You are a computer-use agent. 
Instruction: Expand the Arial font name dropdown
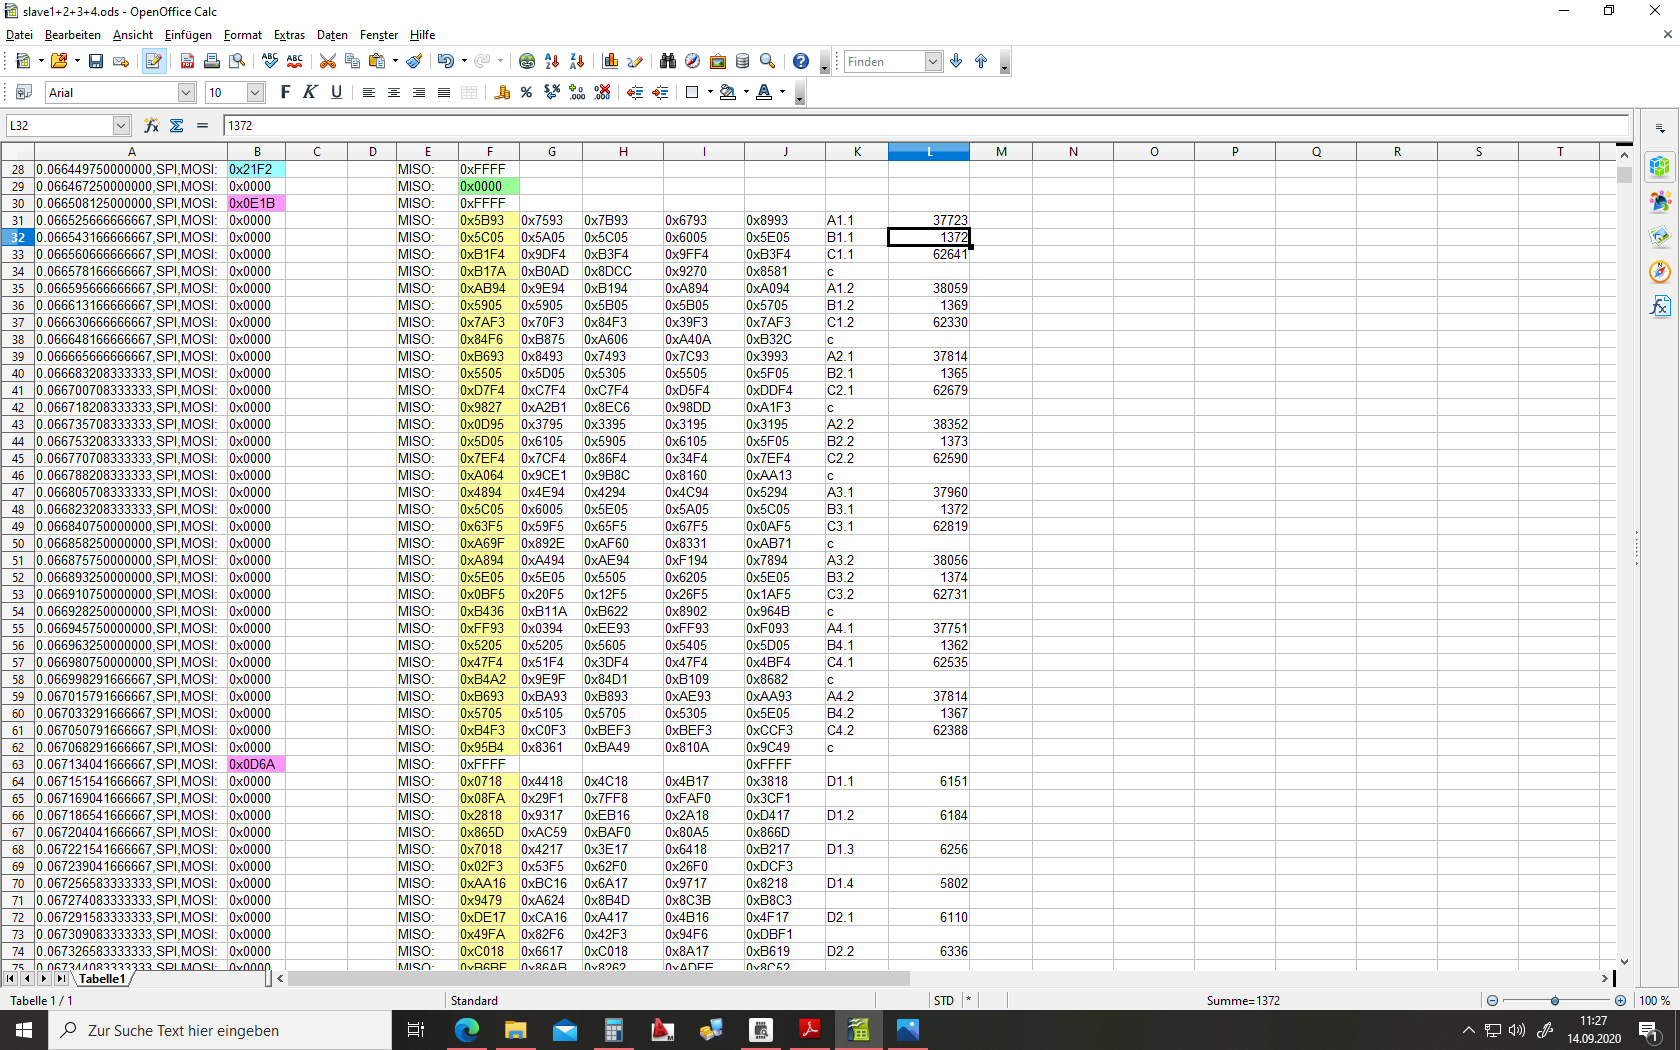(x=186, y=93)
